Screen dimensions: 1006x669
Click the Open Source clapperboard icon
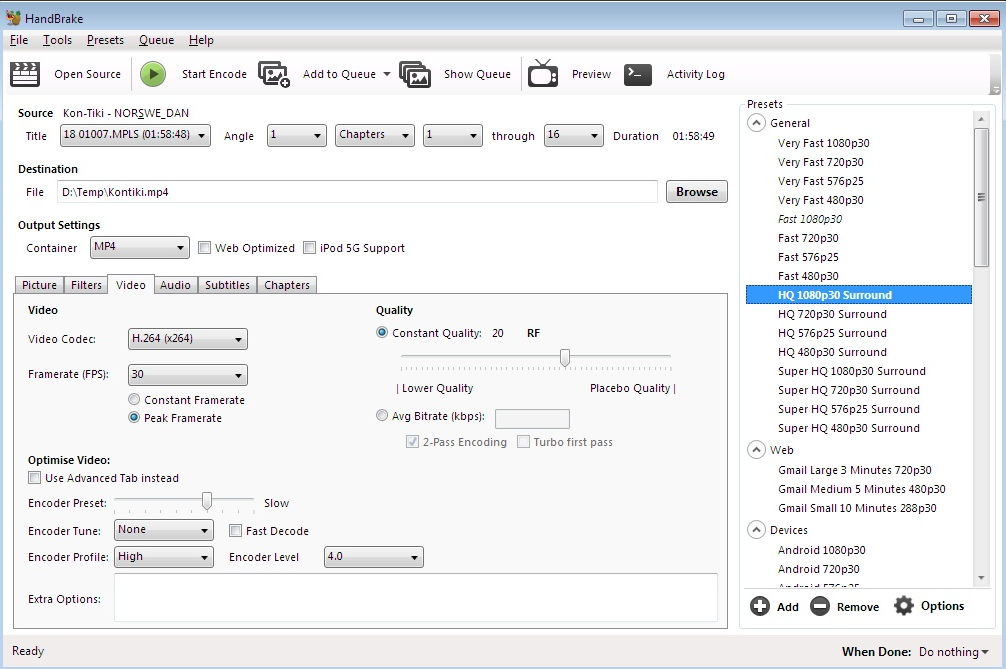25,74
